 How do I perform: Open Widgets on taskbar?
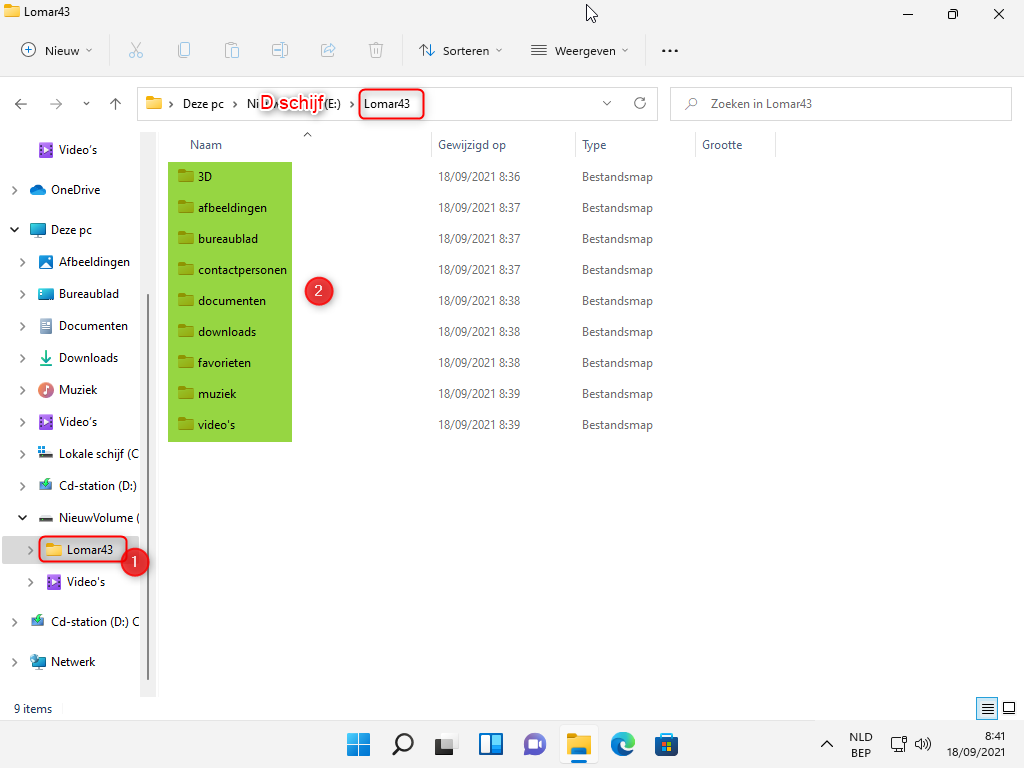pyautogui.click(x=490, y=744)
